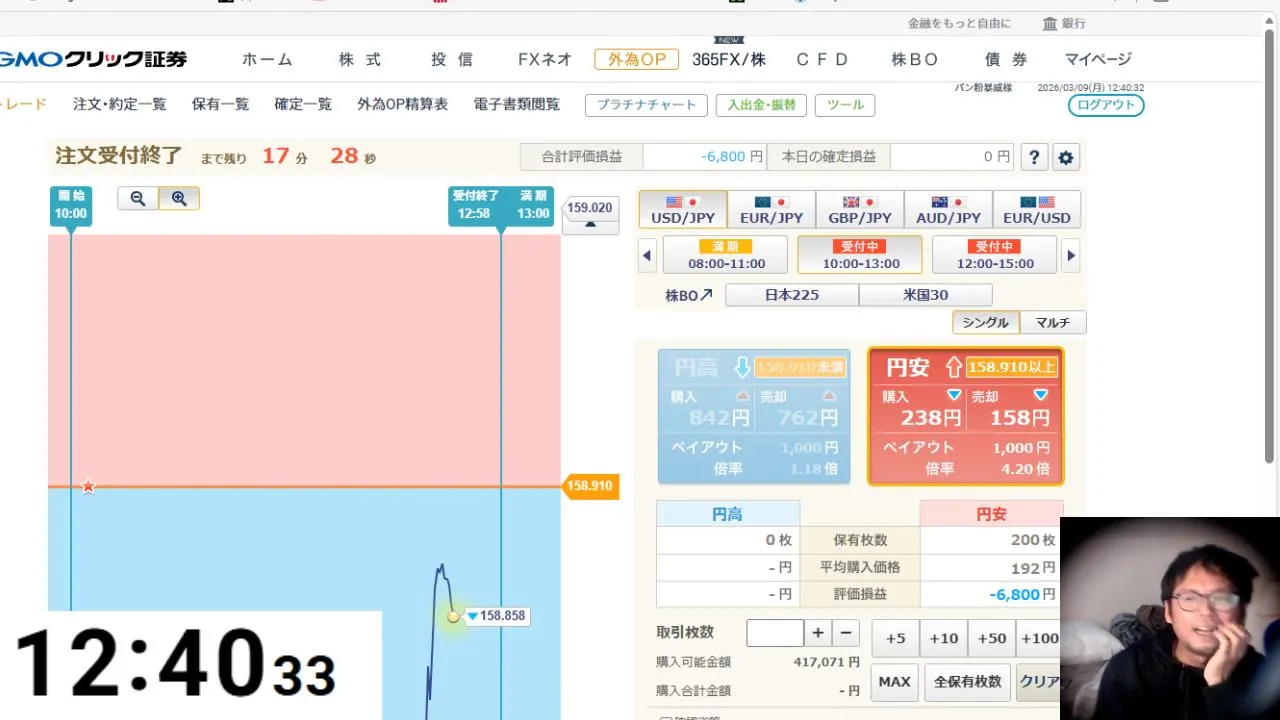Viewport: 1280px width, 720px height.
Task: Open 電子書類閲覧 submenu
Action: click(517, 104)
